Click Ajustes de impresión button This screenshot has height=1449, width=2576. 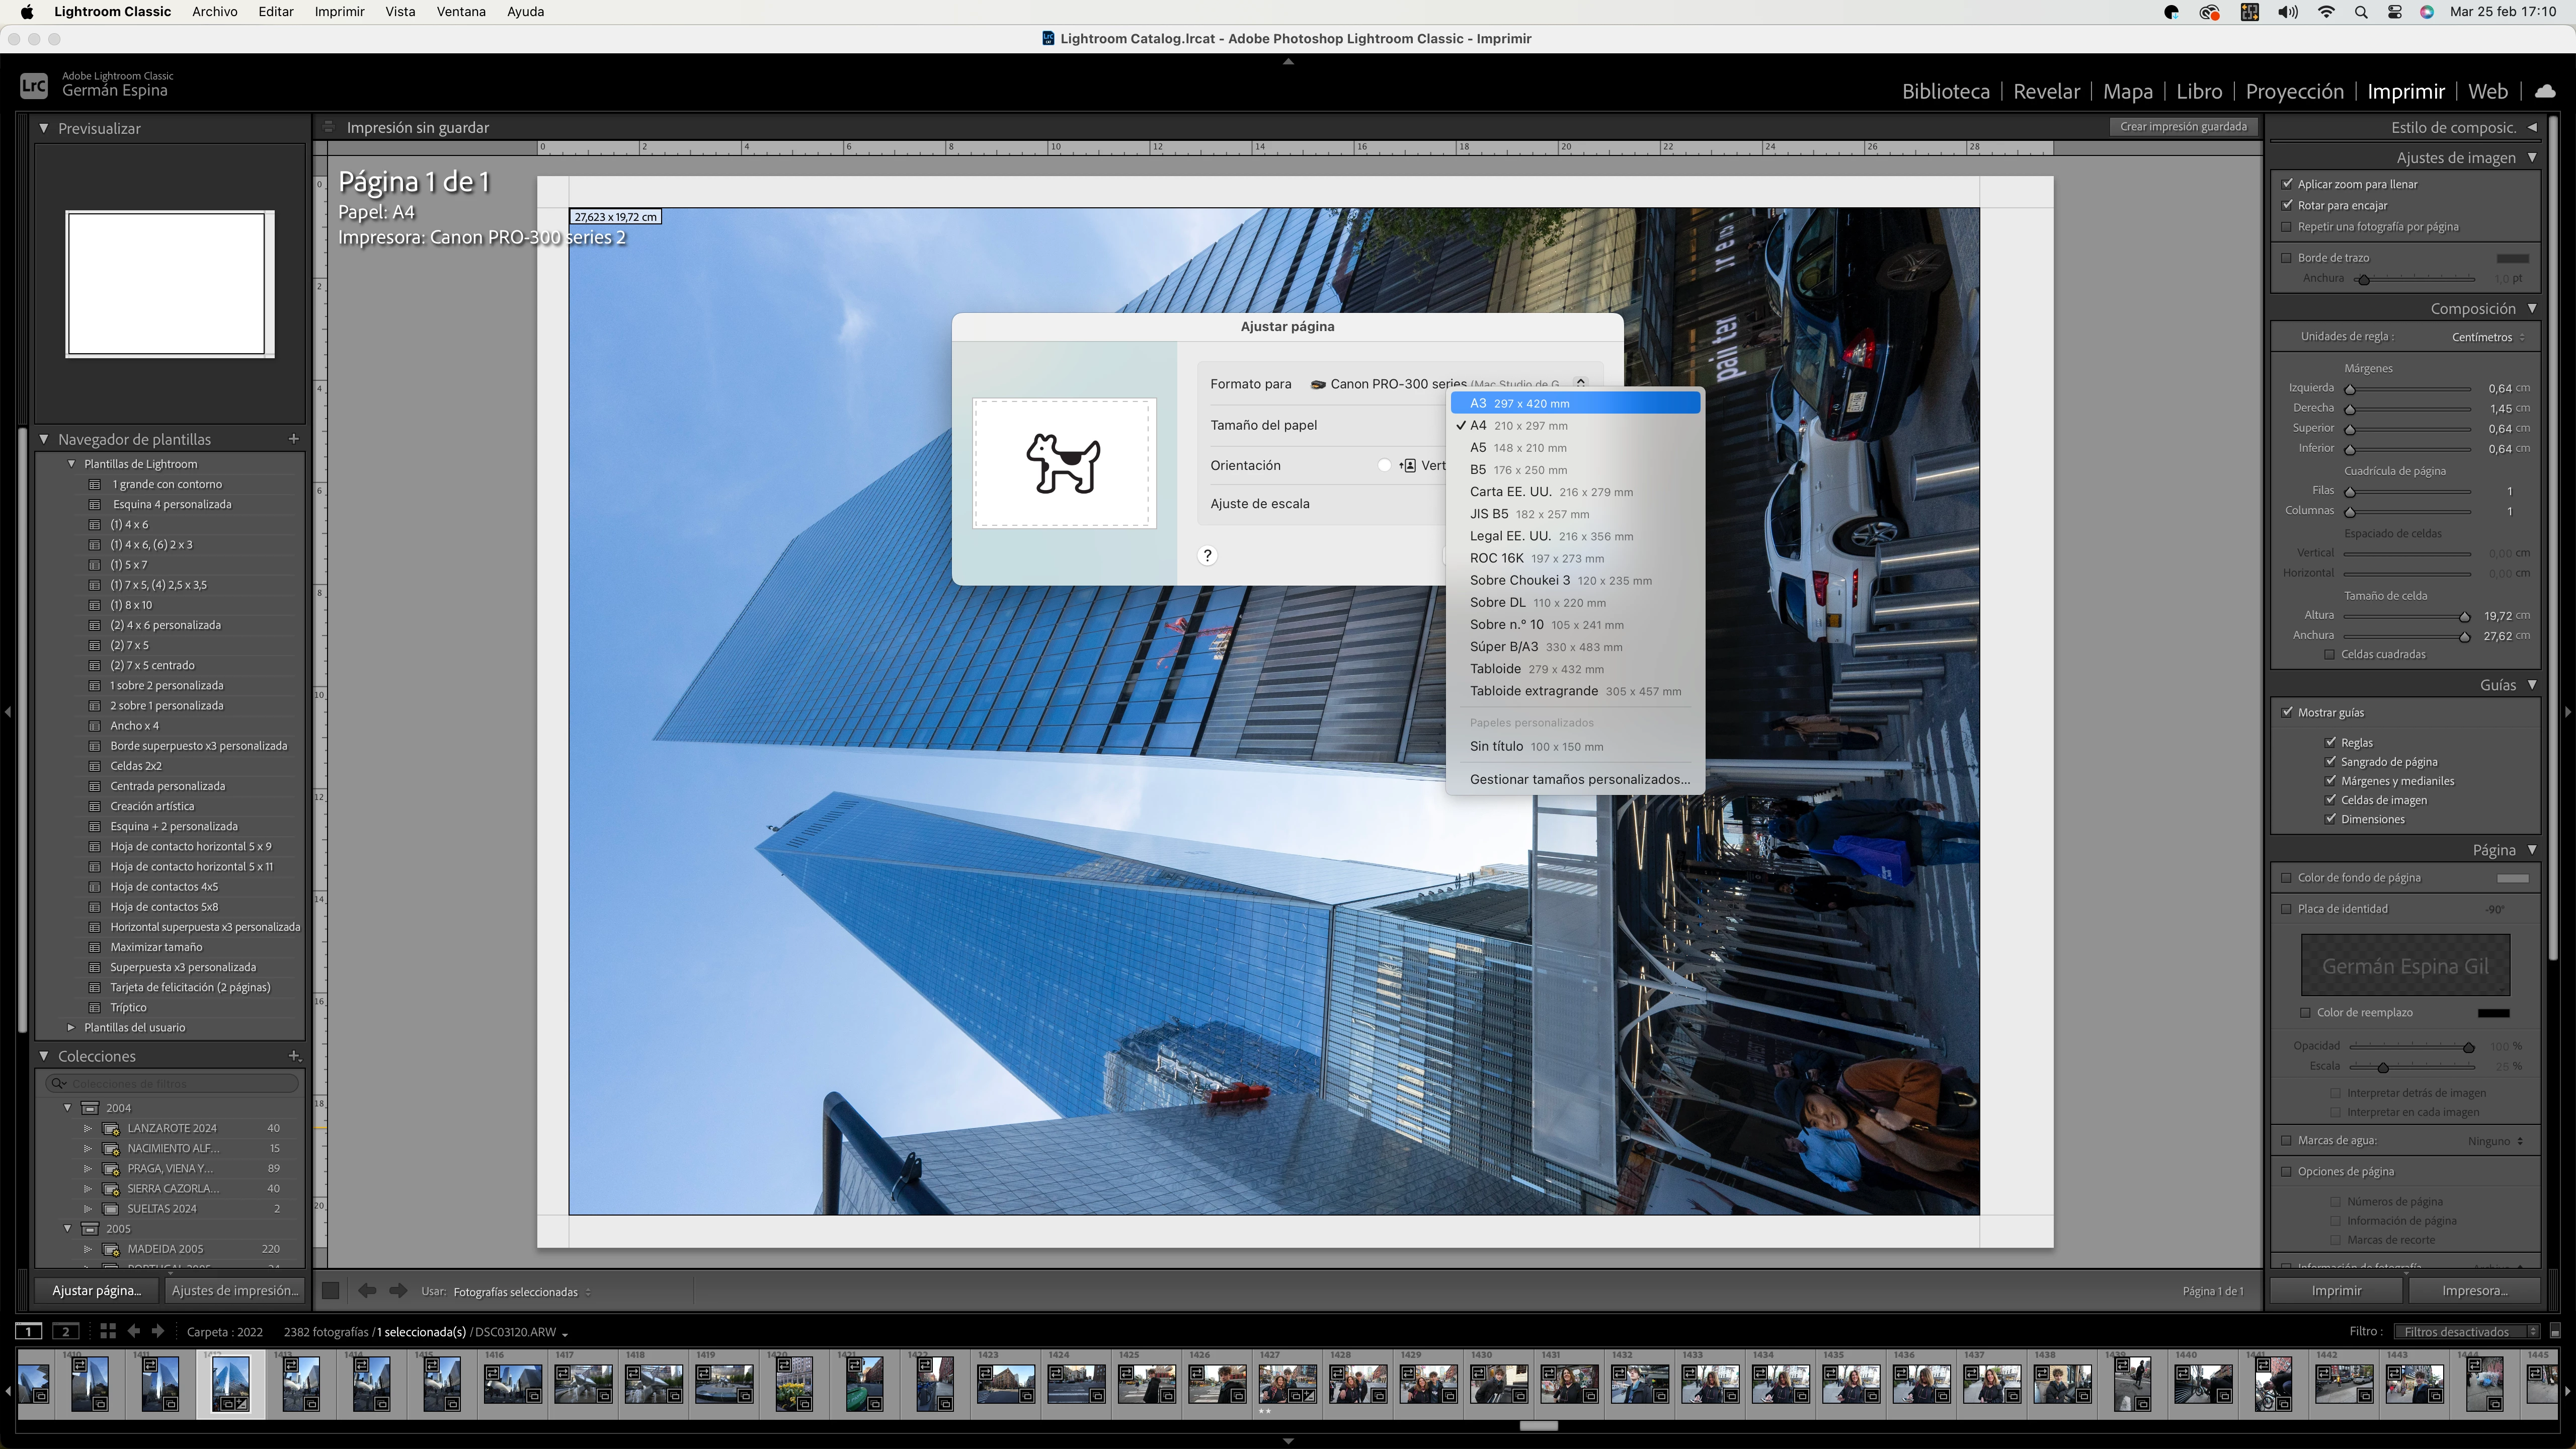pos(235,1290)
